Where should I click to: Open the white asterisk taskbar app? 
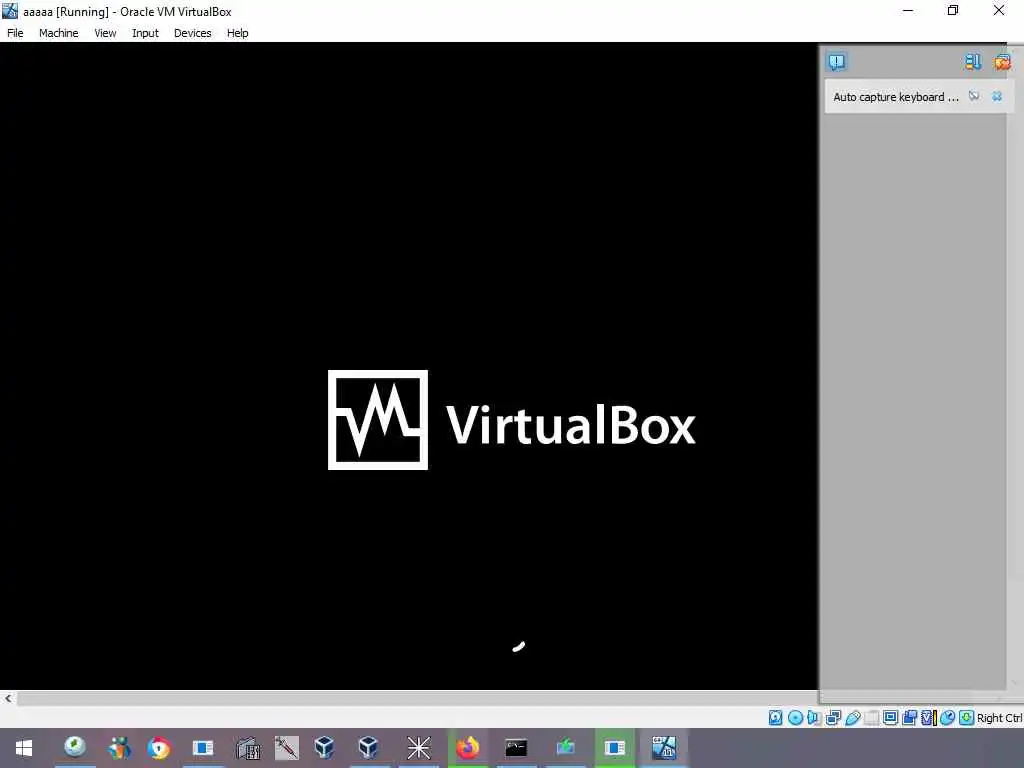coord(419,748)
